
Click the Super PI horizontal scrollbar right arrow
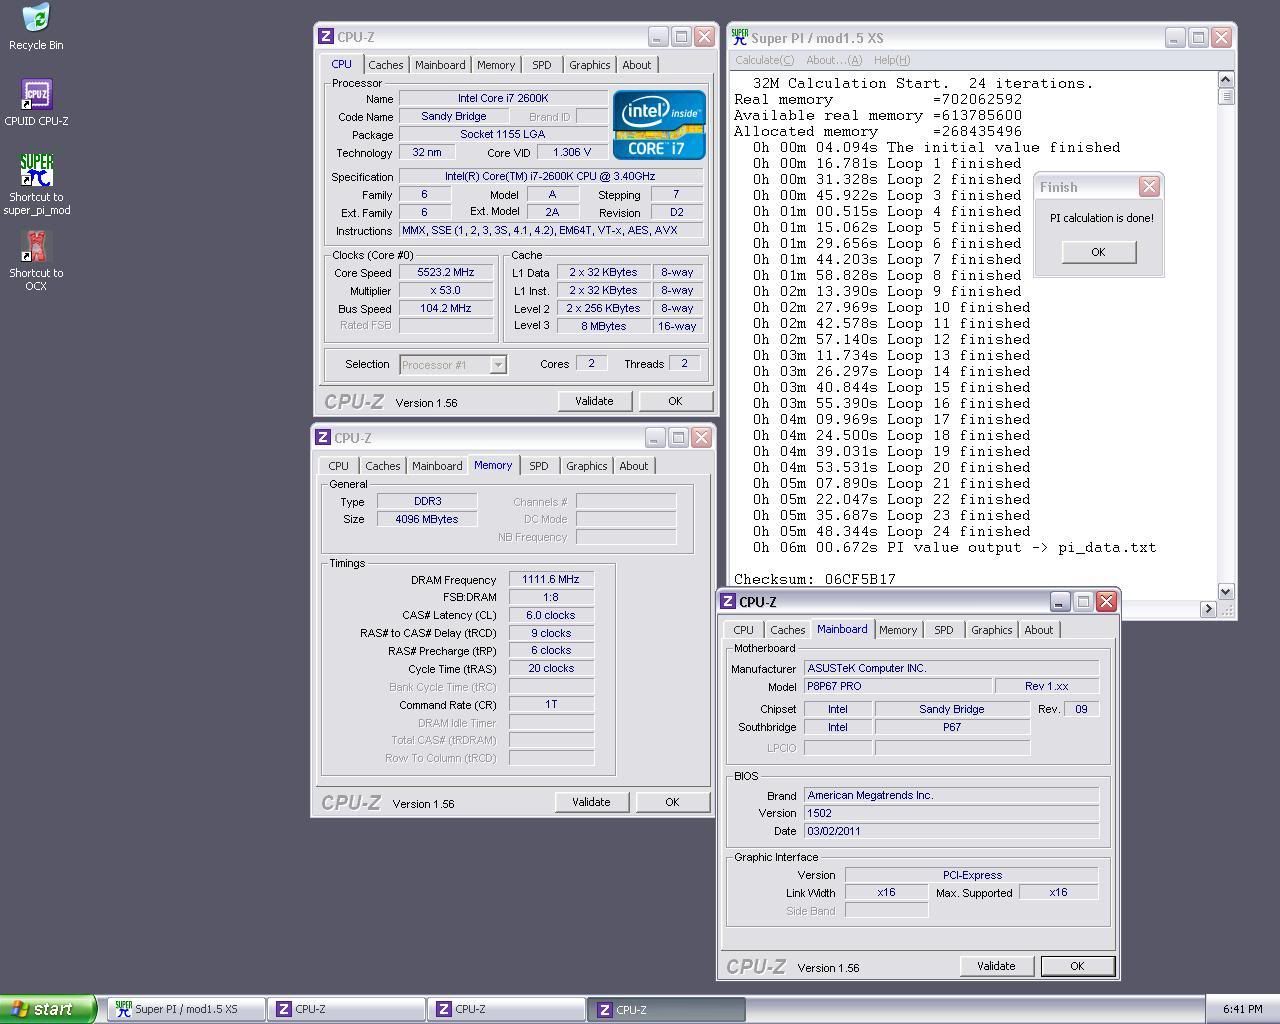pos(1207,608)
